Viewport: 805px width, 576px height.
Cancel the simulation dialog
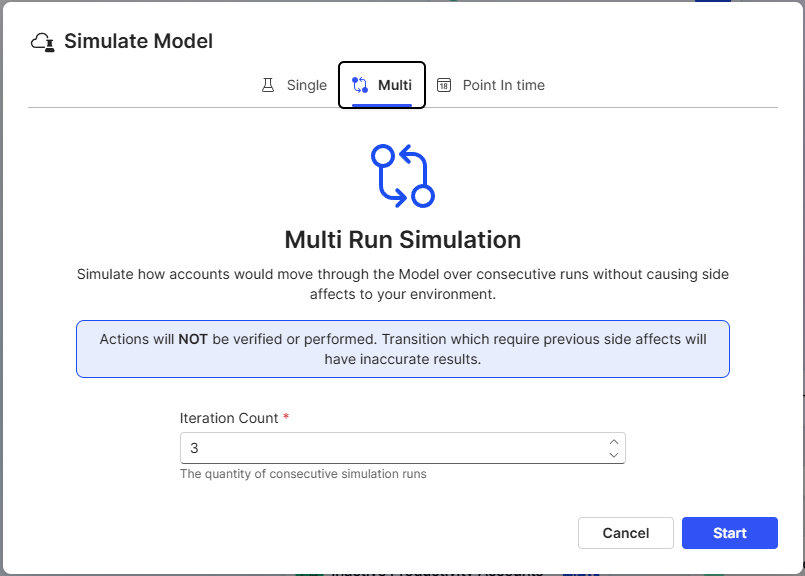[x=626, y=533]
